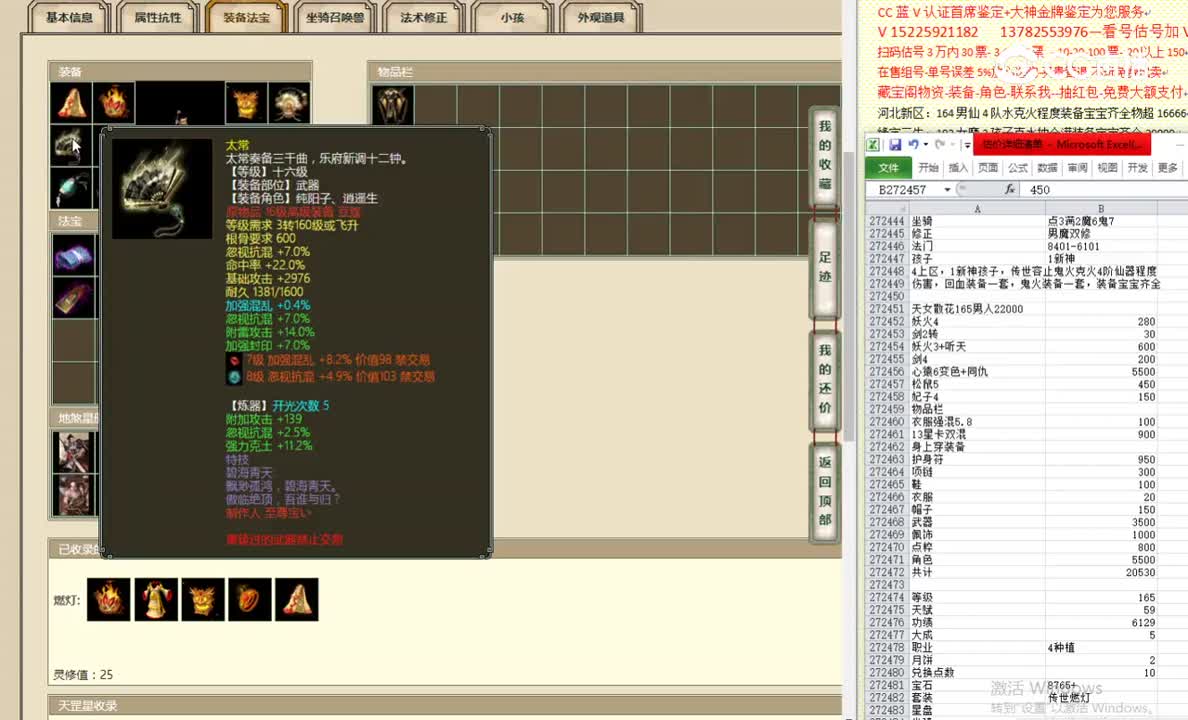Open the Excel 公式 ribbon tab
This screenshot has height=720, width=1188.
pyautogui.click(x=1018, y=167)
